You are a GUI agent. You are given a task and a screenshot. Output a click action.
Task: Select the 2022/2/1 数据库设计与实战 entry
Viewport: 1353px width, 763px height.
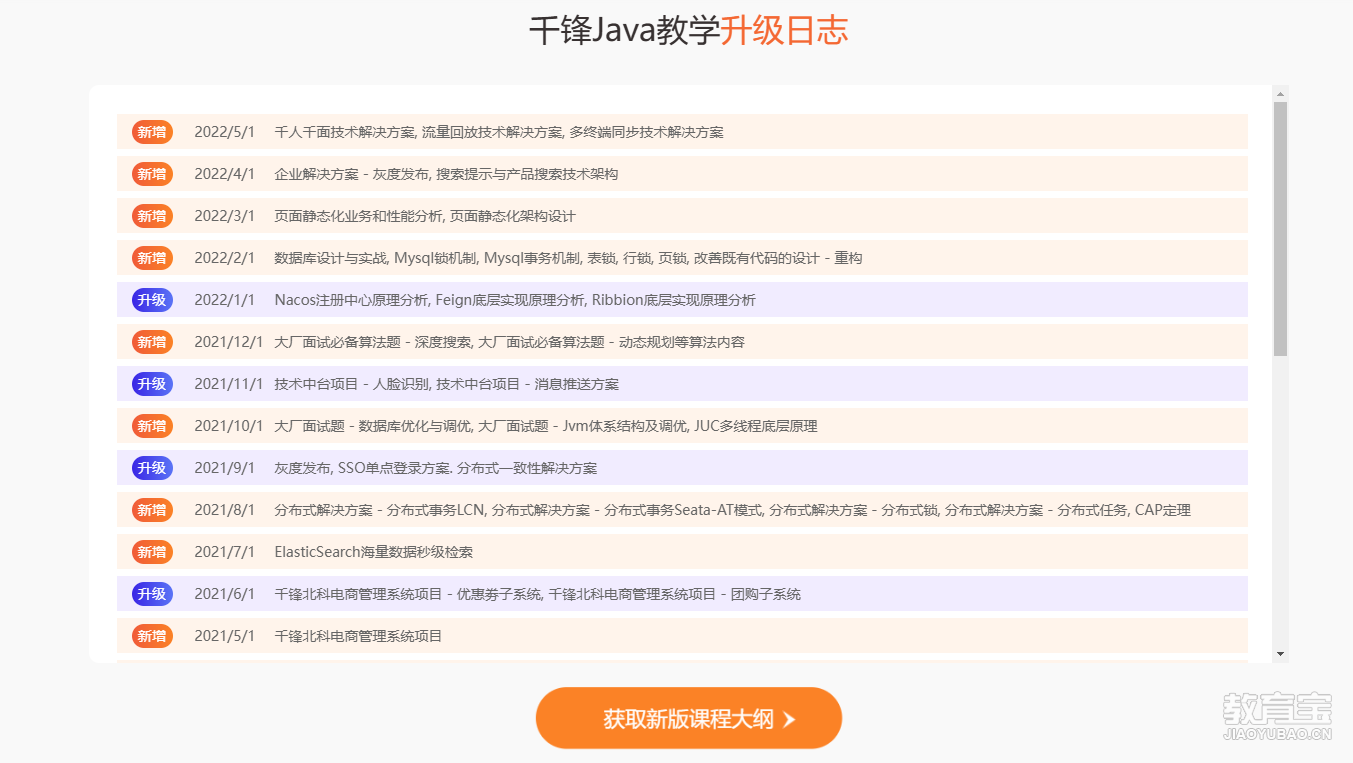tap(568, 258)
